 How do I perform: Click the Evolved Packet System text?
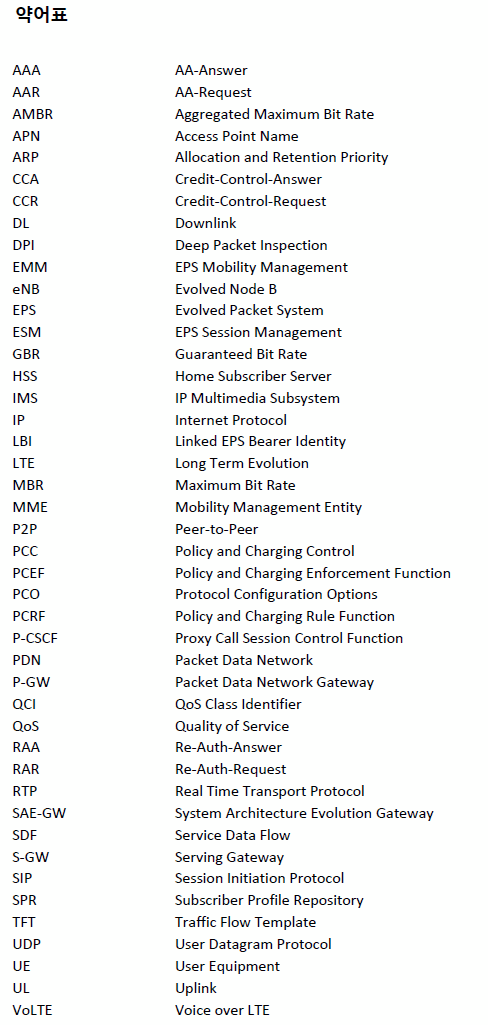(x=249, y=311)
